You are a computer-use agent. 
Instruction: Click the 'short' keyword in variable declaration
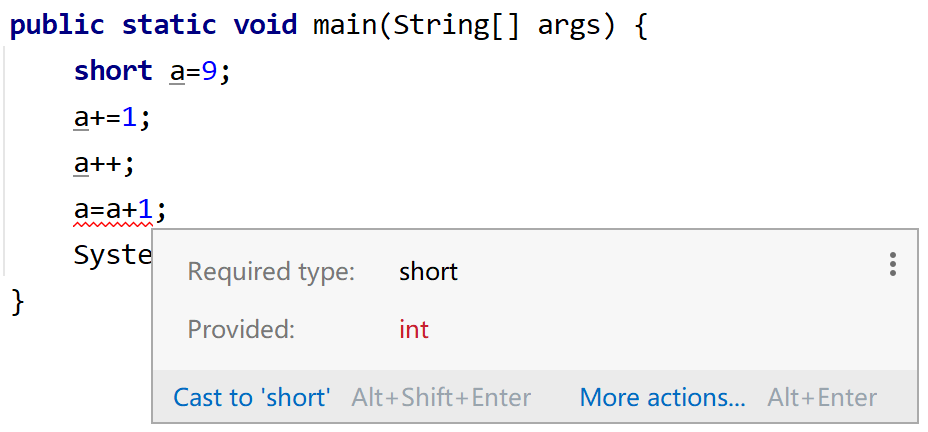[112, 72]
